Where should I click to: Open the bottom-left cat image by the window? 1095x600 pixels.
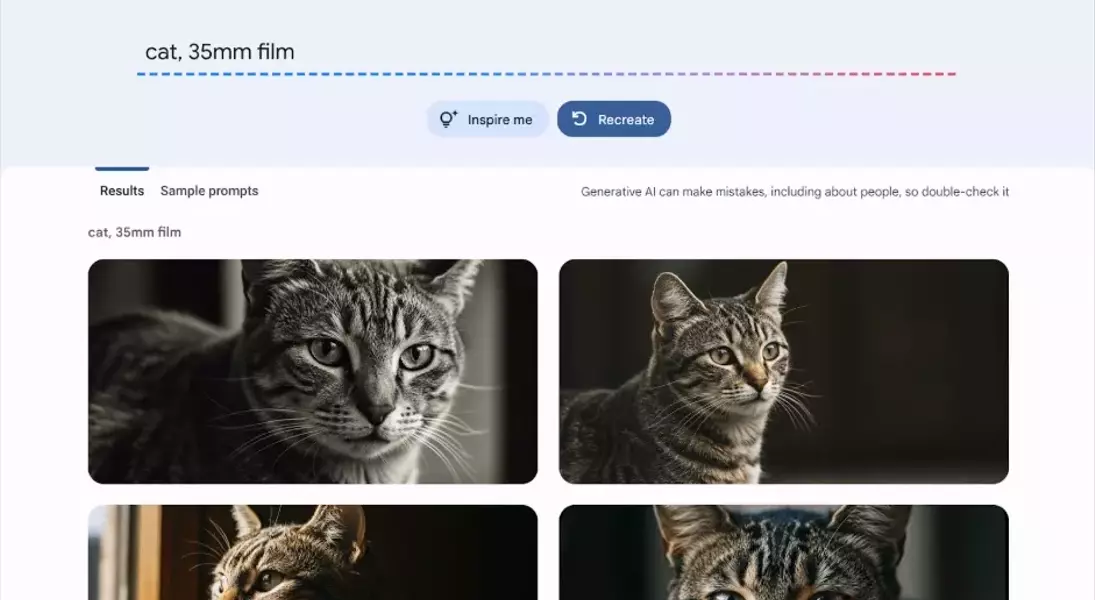(312, 552)
